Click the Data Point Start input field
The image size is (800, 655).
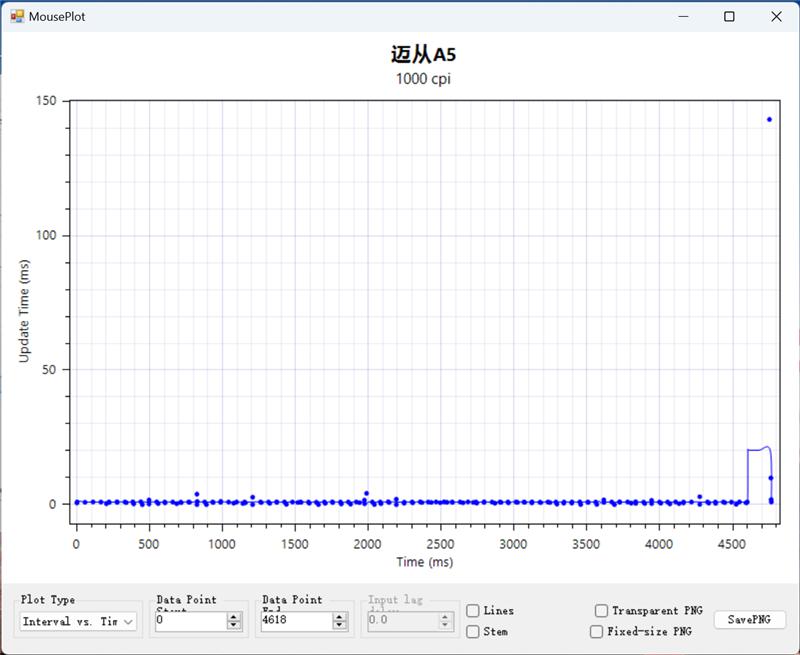point(190,622)
